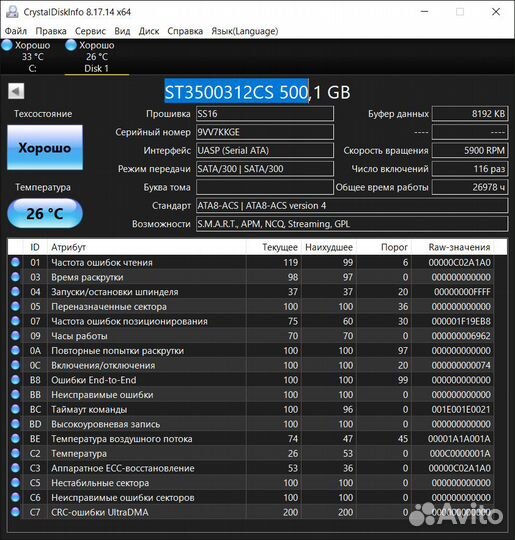The width and height of the screenshot is (515, 540).
Task: Select the Переназначенные сектора attribute name
Action: tap(109, 307)
